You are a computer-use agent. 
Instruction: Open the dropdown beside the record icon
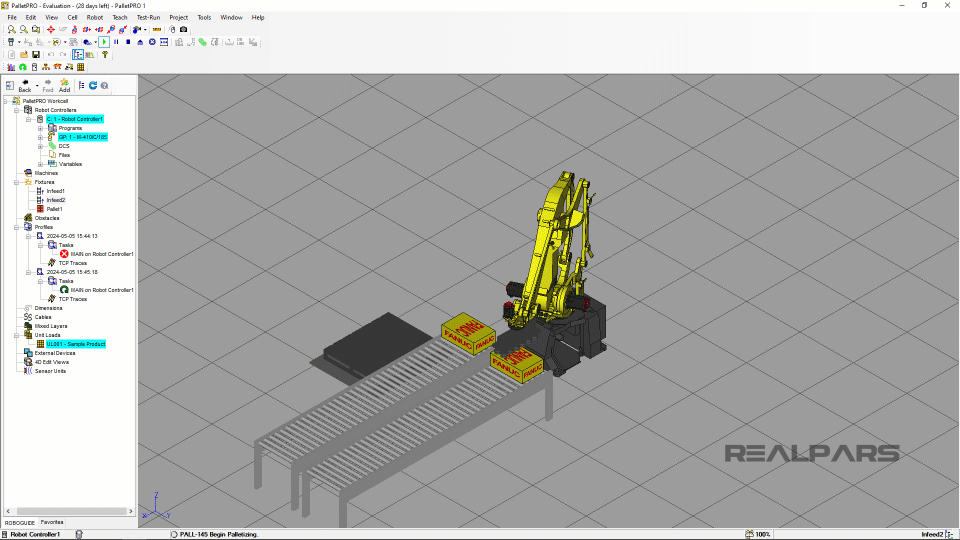pyautogui.click(x=96, y=42)
